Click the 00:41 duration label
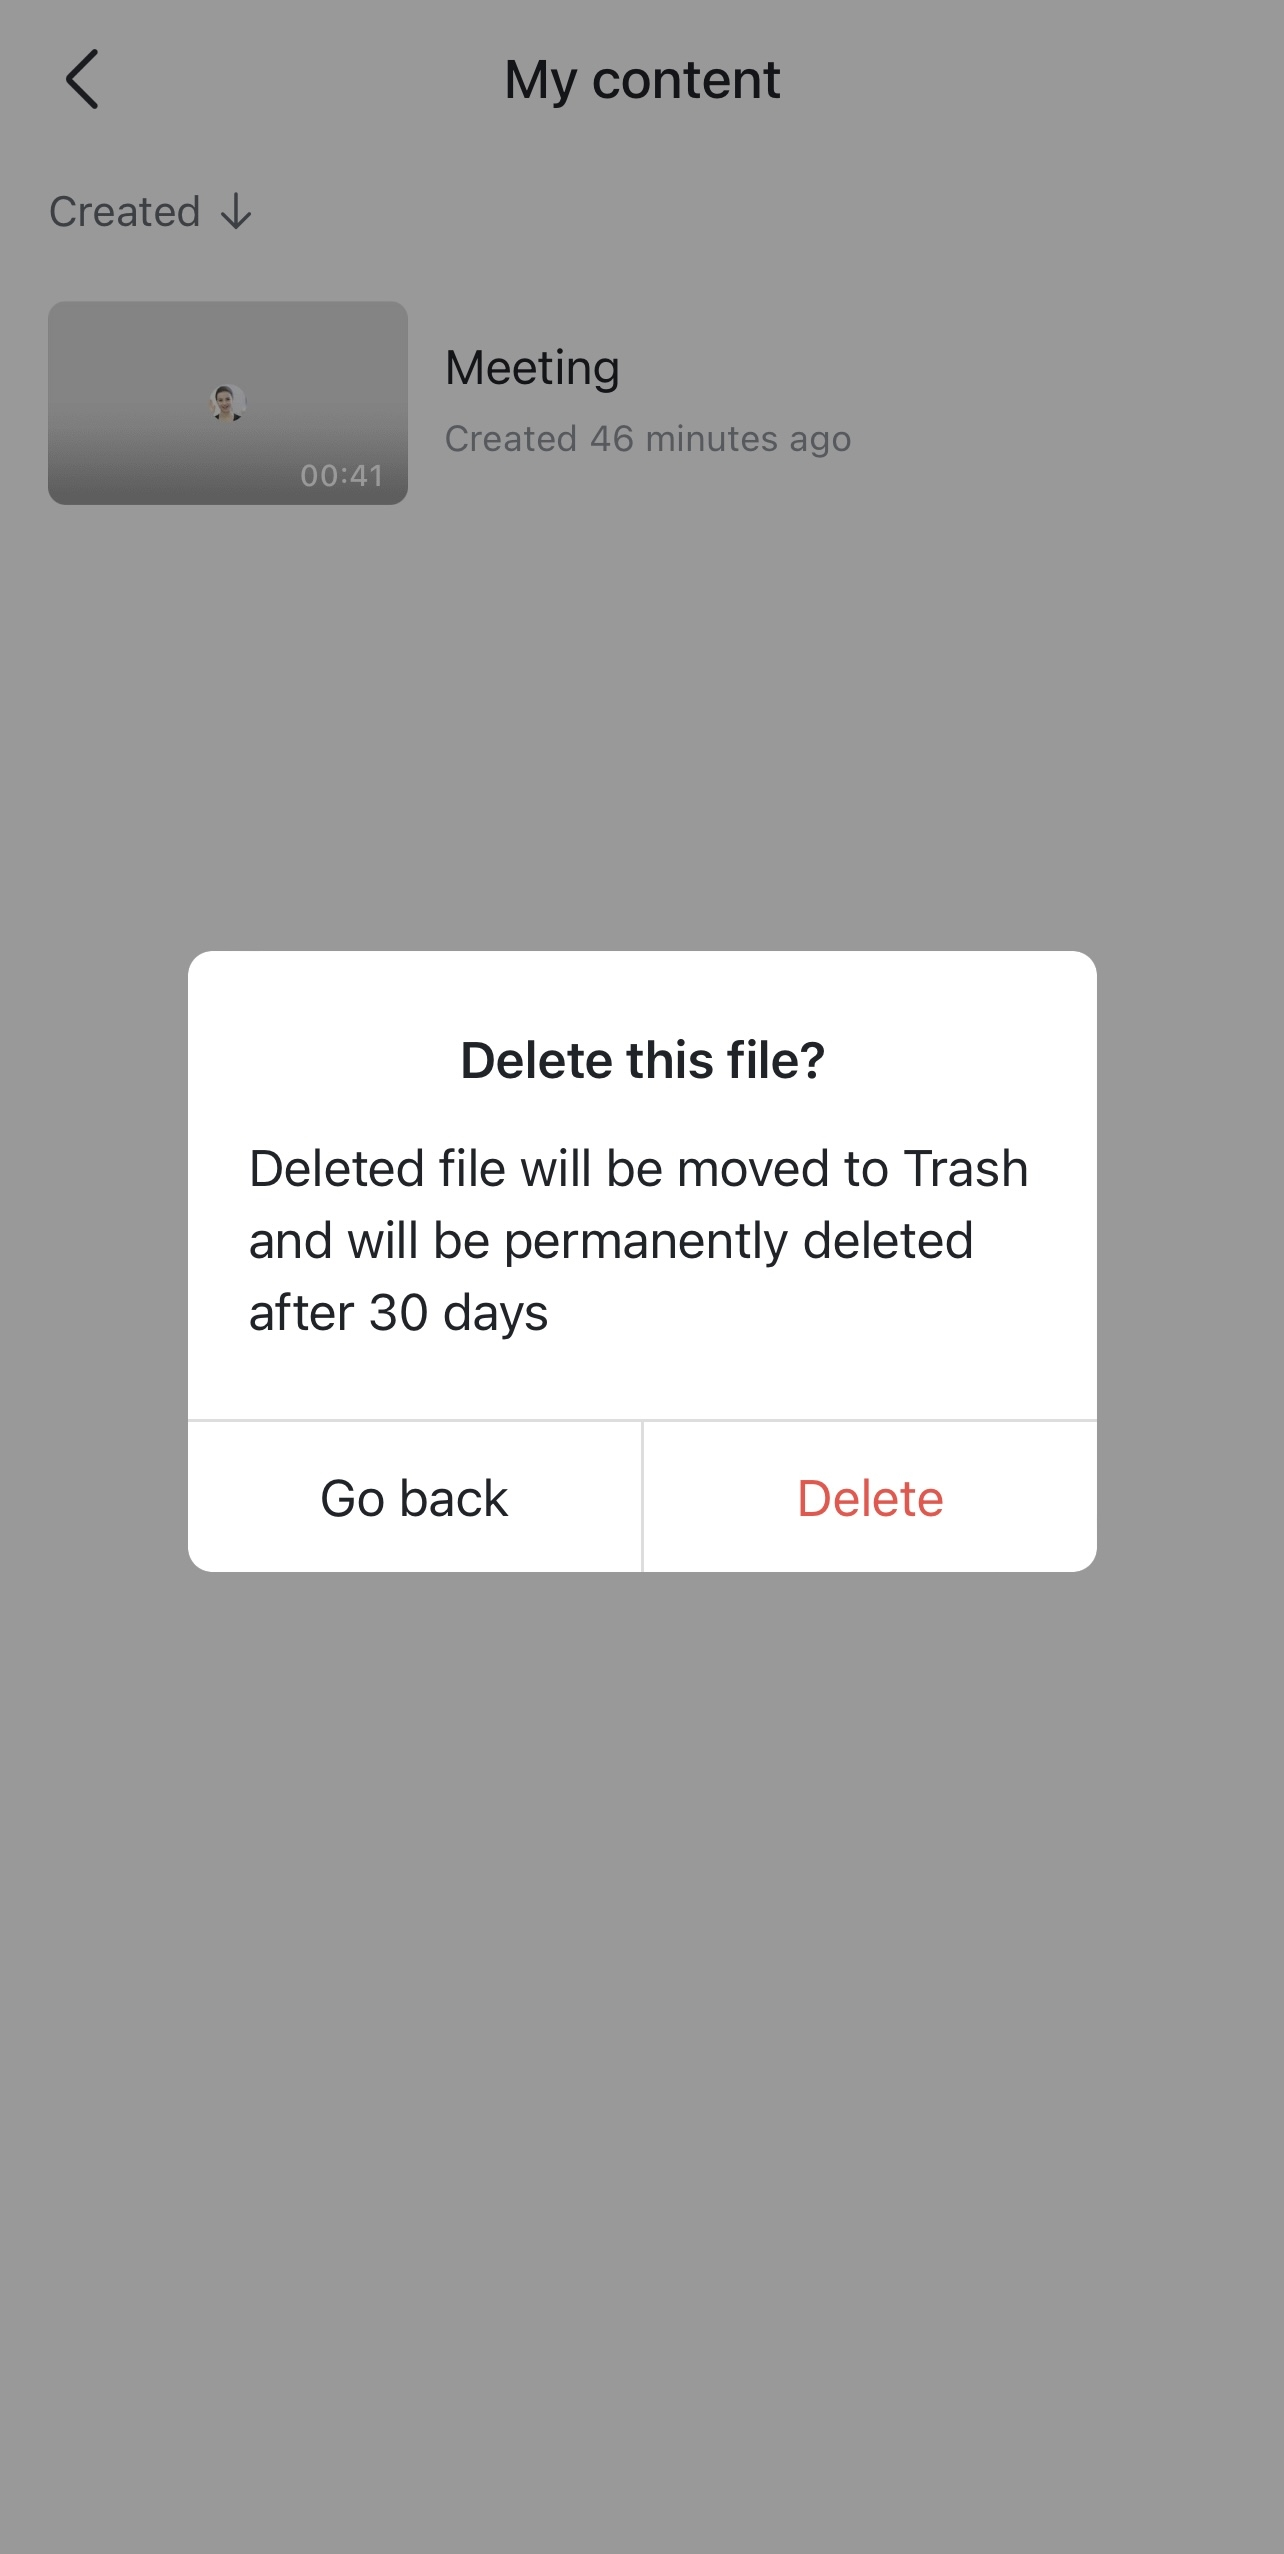Image resolution: width=1284 pixels, height=2554 pixels. tap(342, 476)
